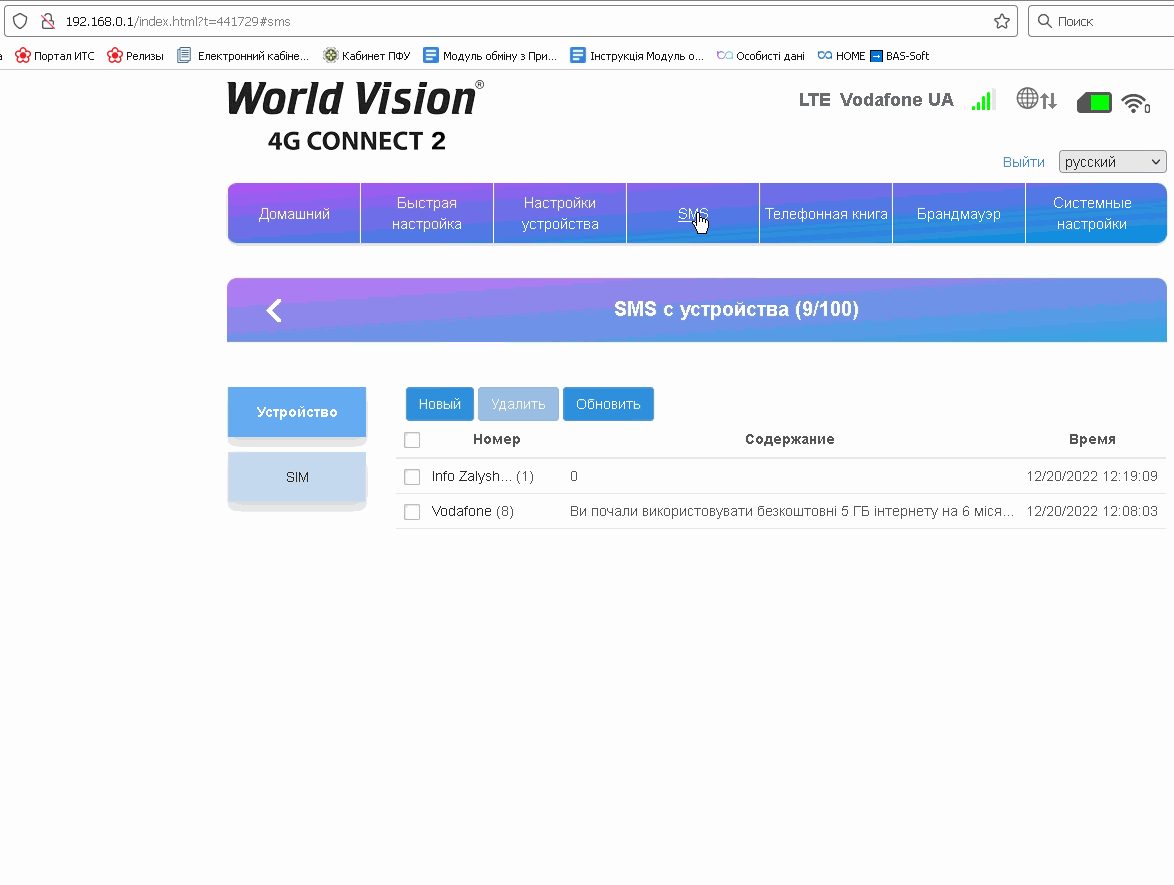Screen dimensions: 1174x885
Task: Open the Vodafone (8) conversation
Action: pyautogui.click(x=472, y=511)
